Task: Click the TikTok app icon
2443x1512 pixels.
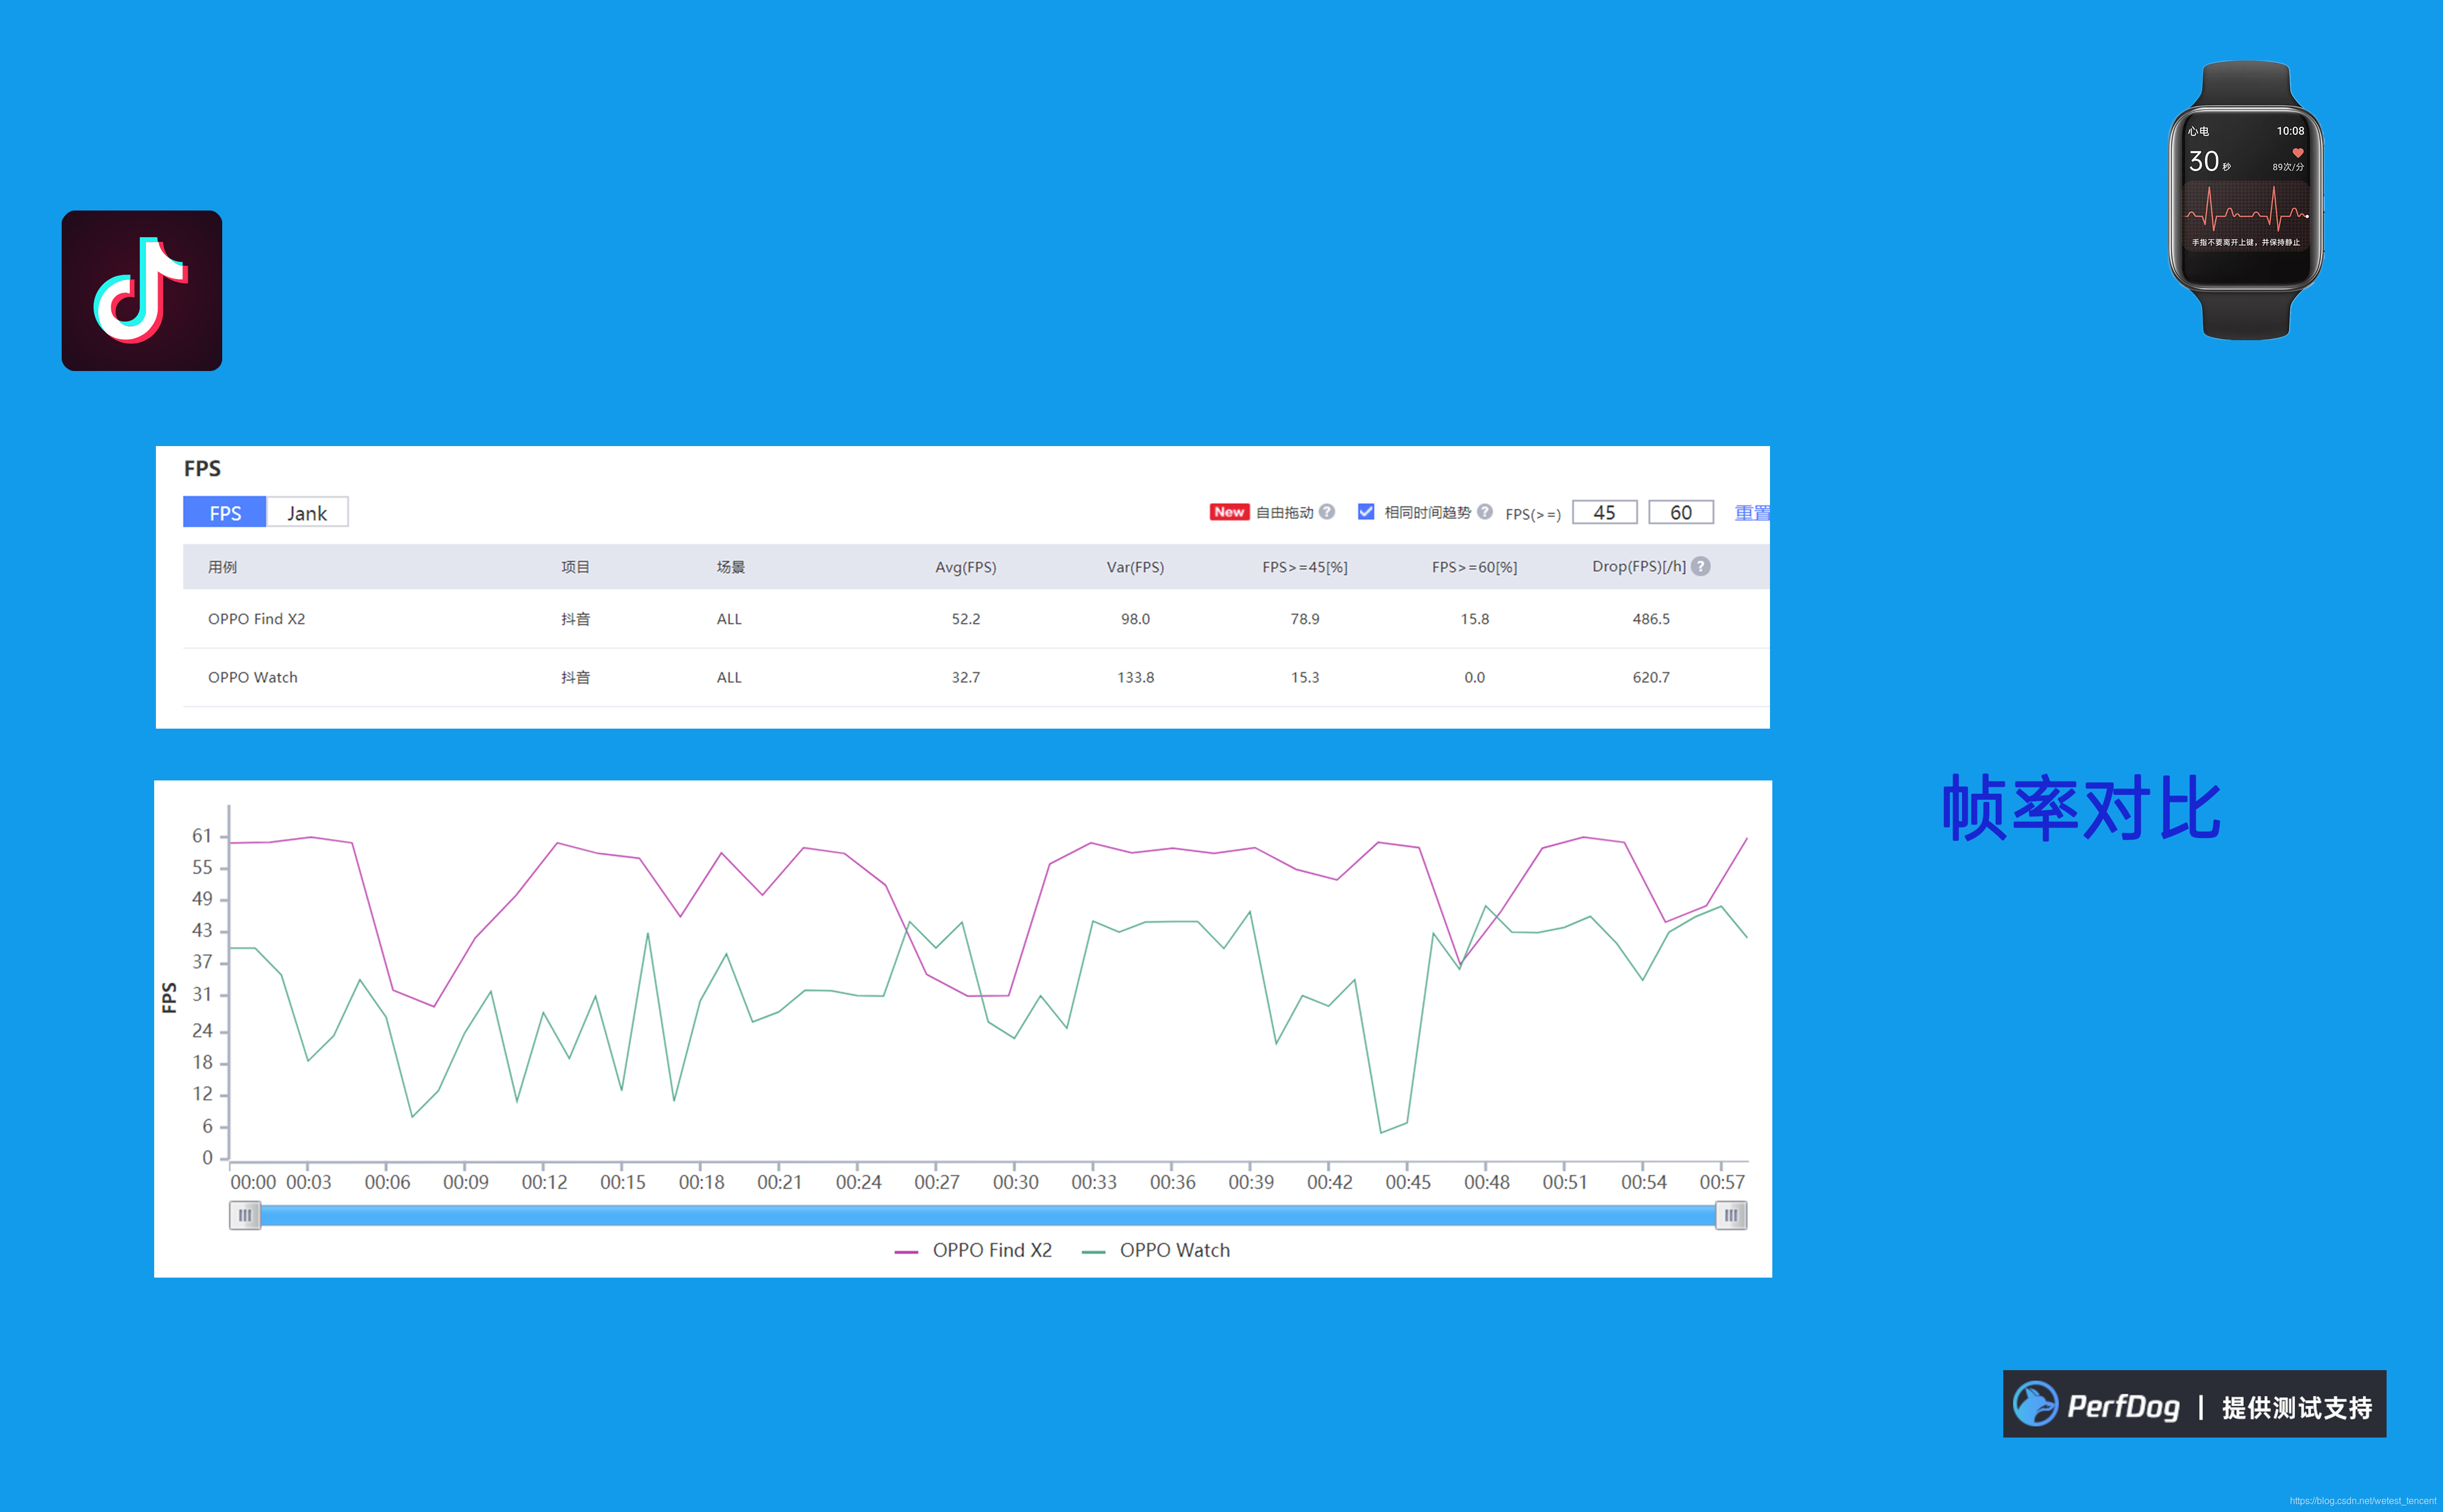Action: click(141, 290)
